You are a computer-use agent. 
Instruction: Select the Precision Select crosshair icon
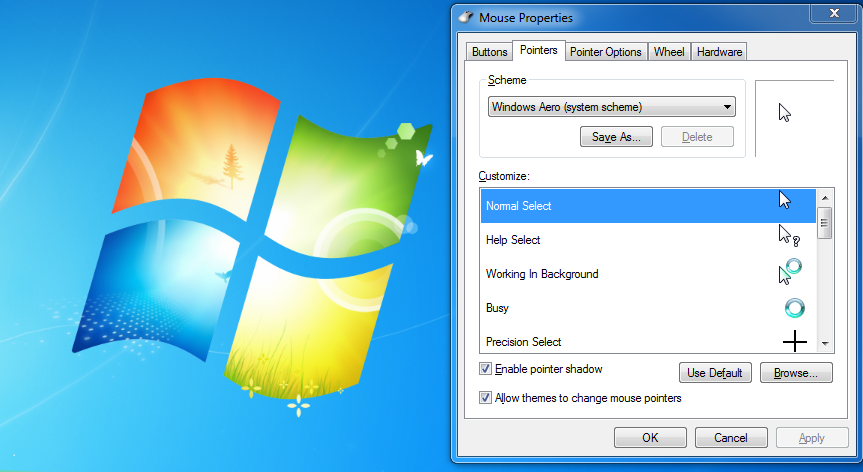794,342
